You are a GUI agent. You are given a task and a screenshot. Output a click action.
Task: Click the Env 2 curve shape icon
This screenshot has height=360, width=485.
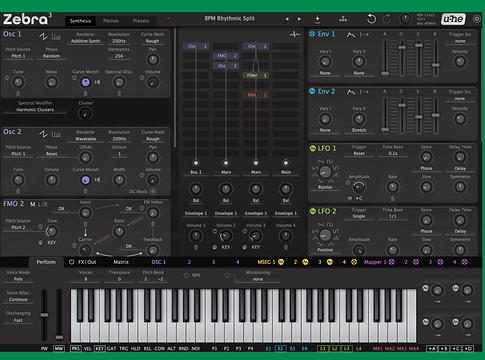click(350, 92)
